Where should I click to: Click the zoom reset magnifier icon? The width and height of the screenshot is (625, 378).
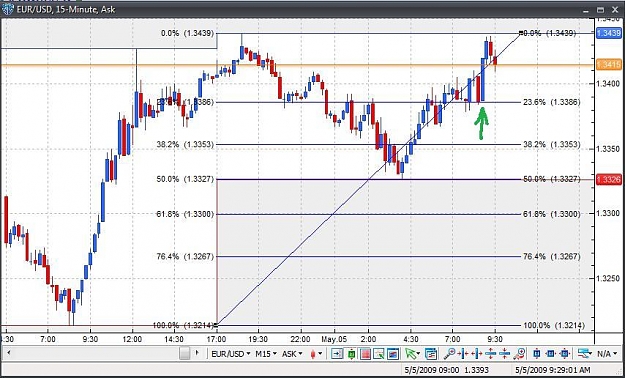point(519,354)
